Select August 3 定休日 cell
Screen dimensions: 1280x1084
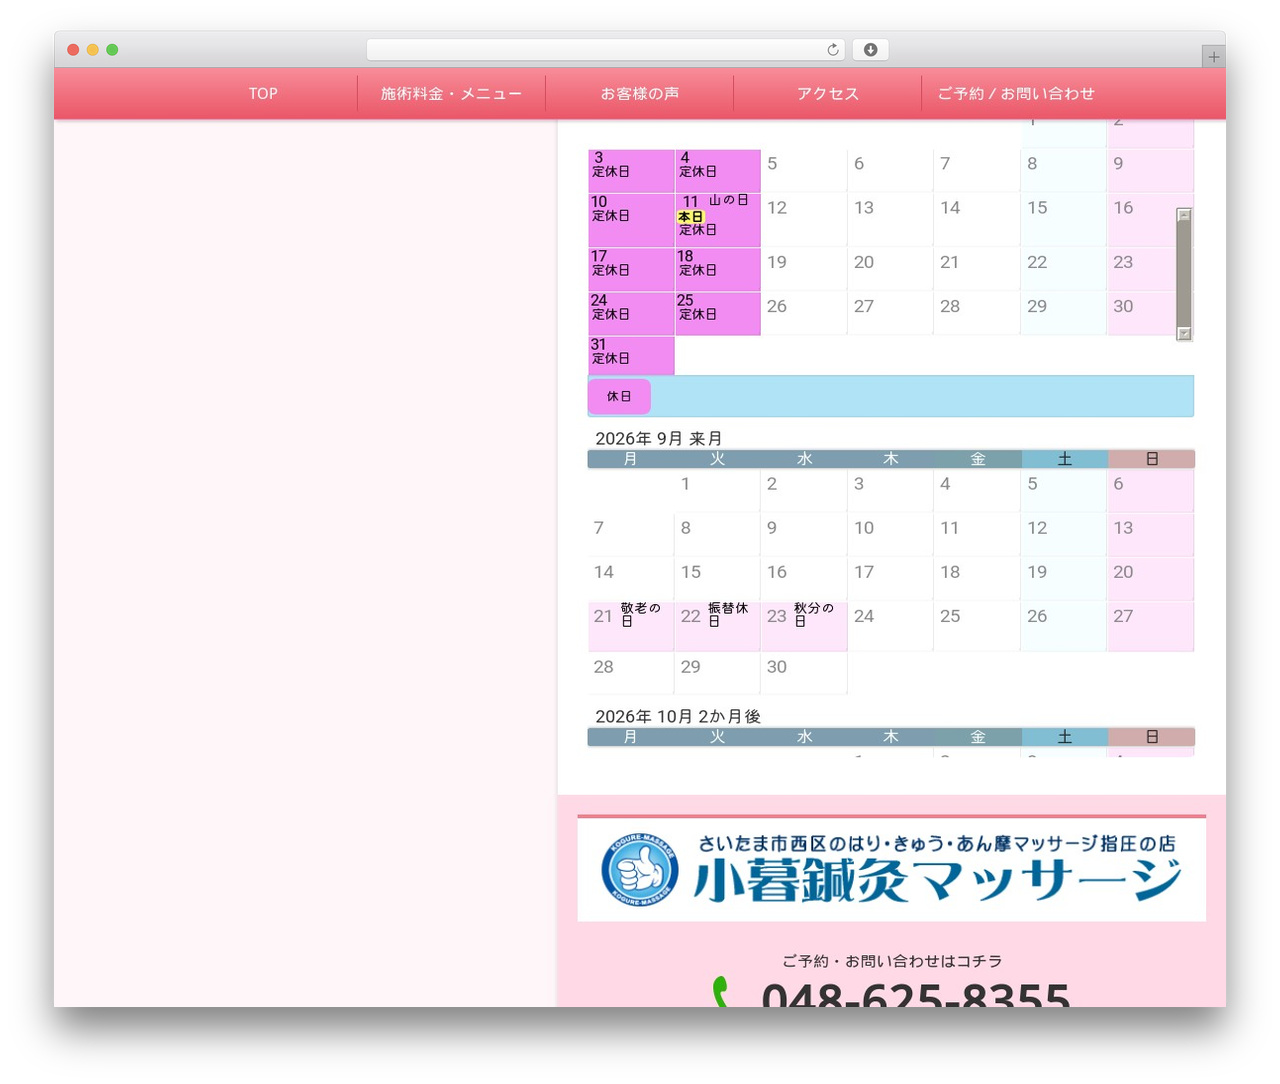[x=631, y=171]
